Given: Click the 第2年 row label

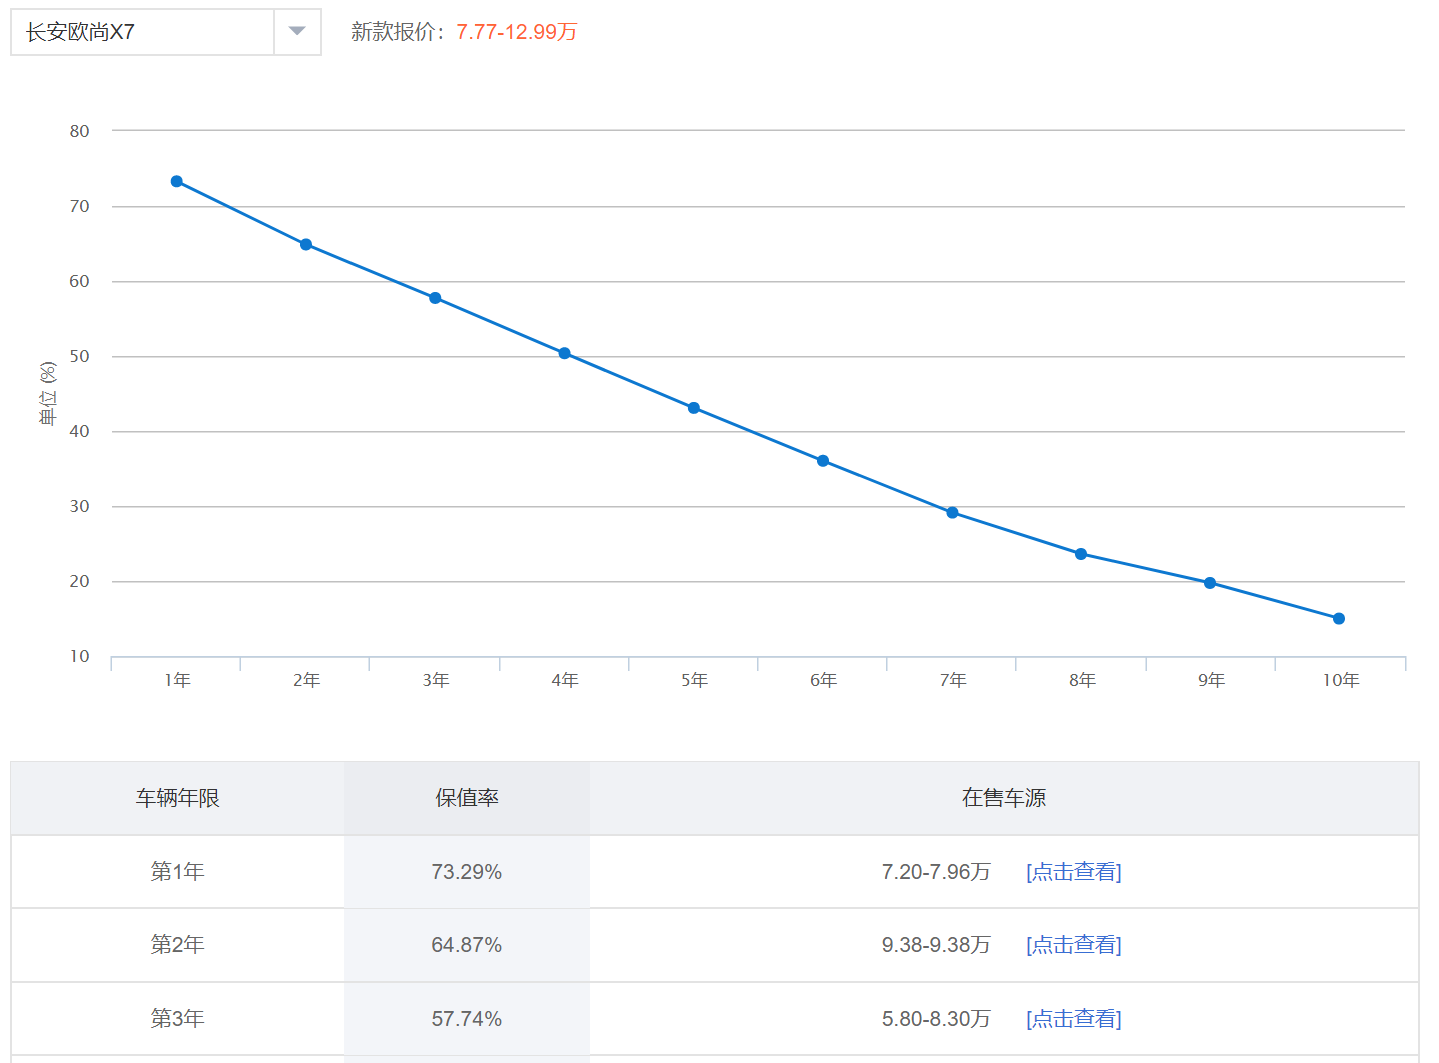Looking at the screenshot, I should [x=178, y=945].
